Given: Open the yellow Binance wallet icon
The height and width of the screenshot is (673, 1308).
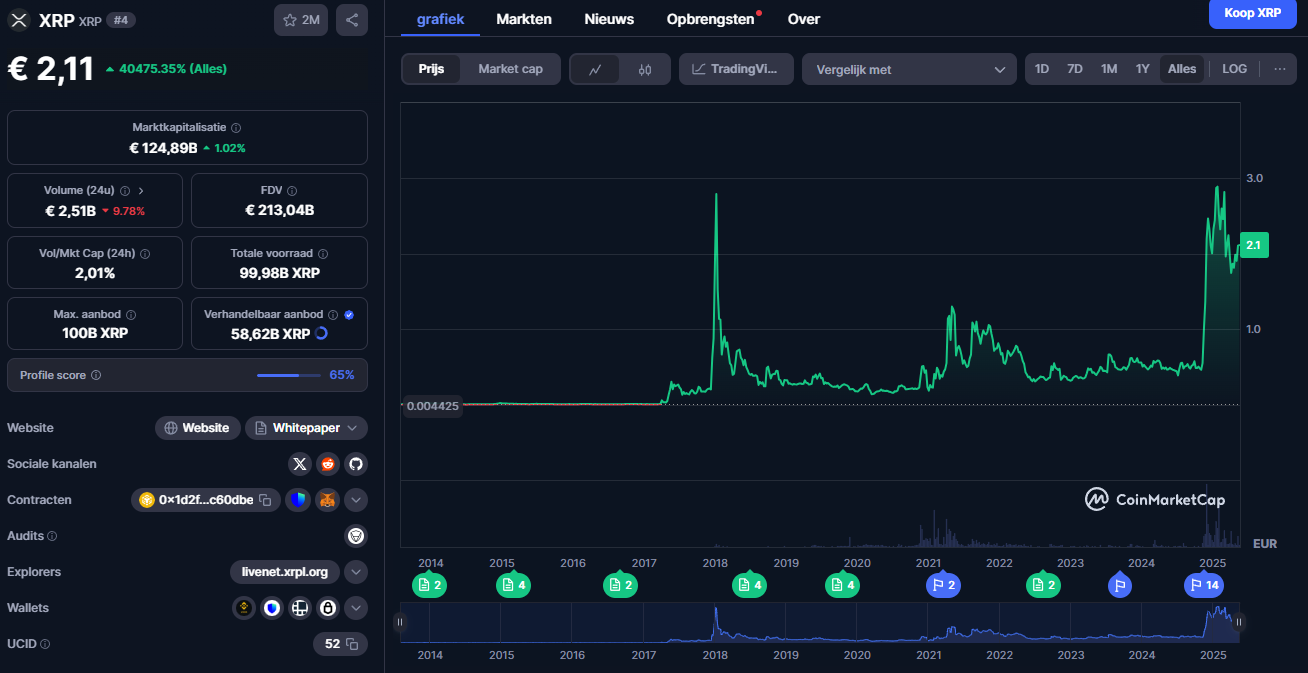Looking at the screenshot, I should pos(244,608).
